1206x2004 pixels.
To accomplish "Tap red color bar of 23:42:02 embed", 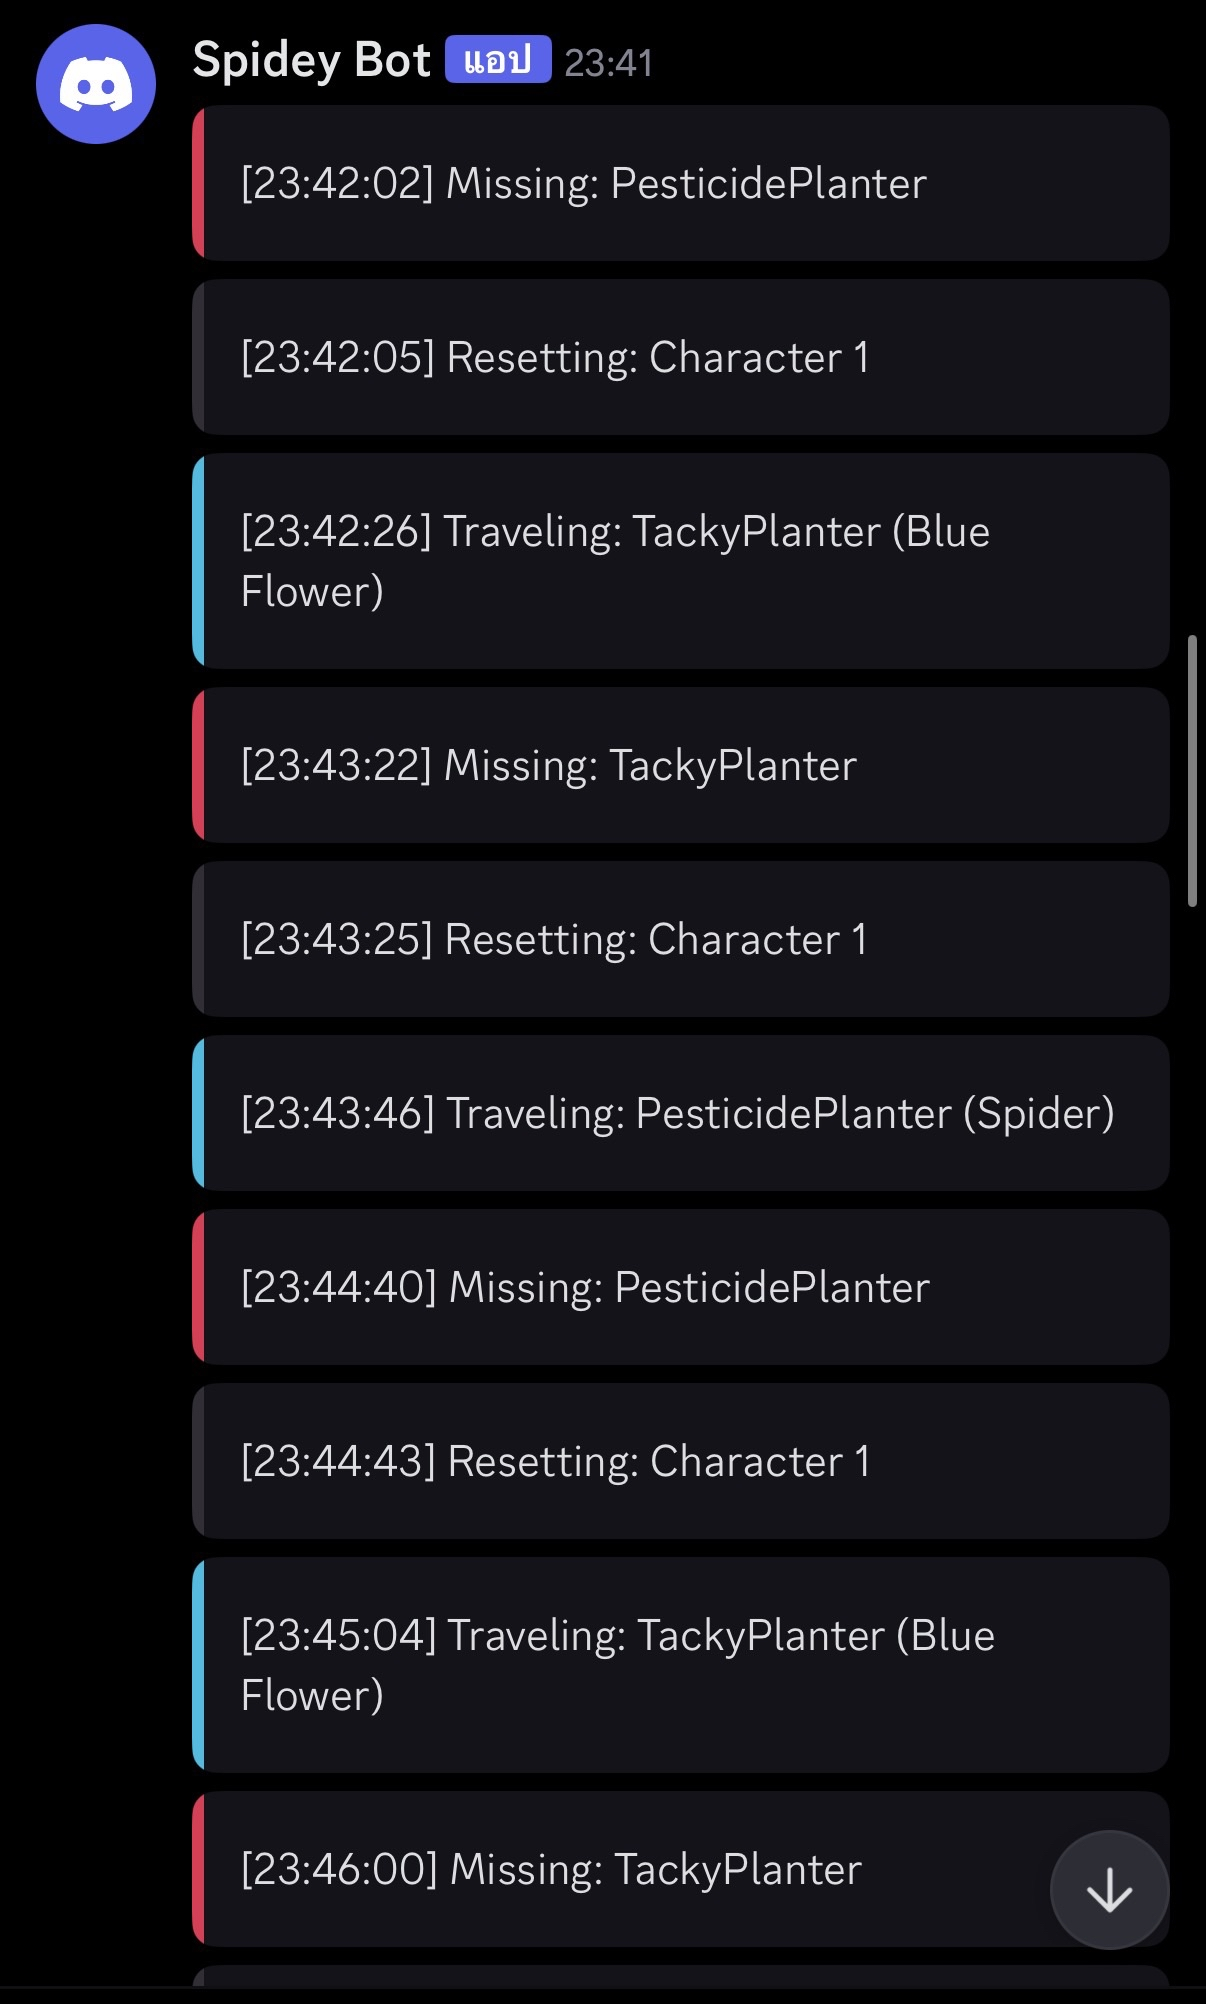I will click(198, 183).
